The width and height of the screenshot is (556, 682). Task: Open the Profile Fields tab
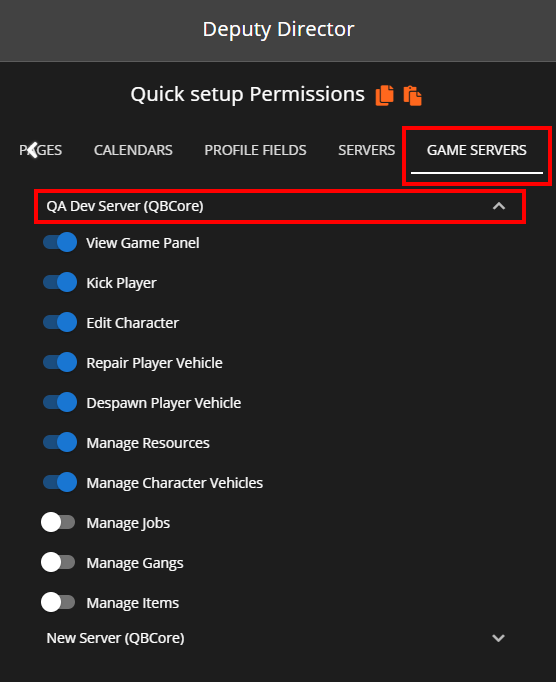tap(255, 150)
